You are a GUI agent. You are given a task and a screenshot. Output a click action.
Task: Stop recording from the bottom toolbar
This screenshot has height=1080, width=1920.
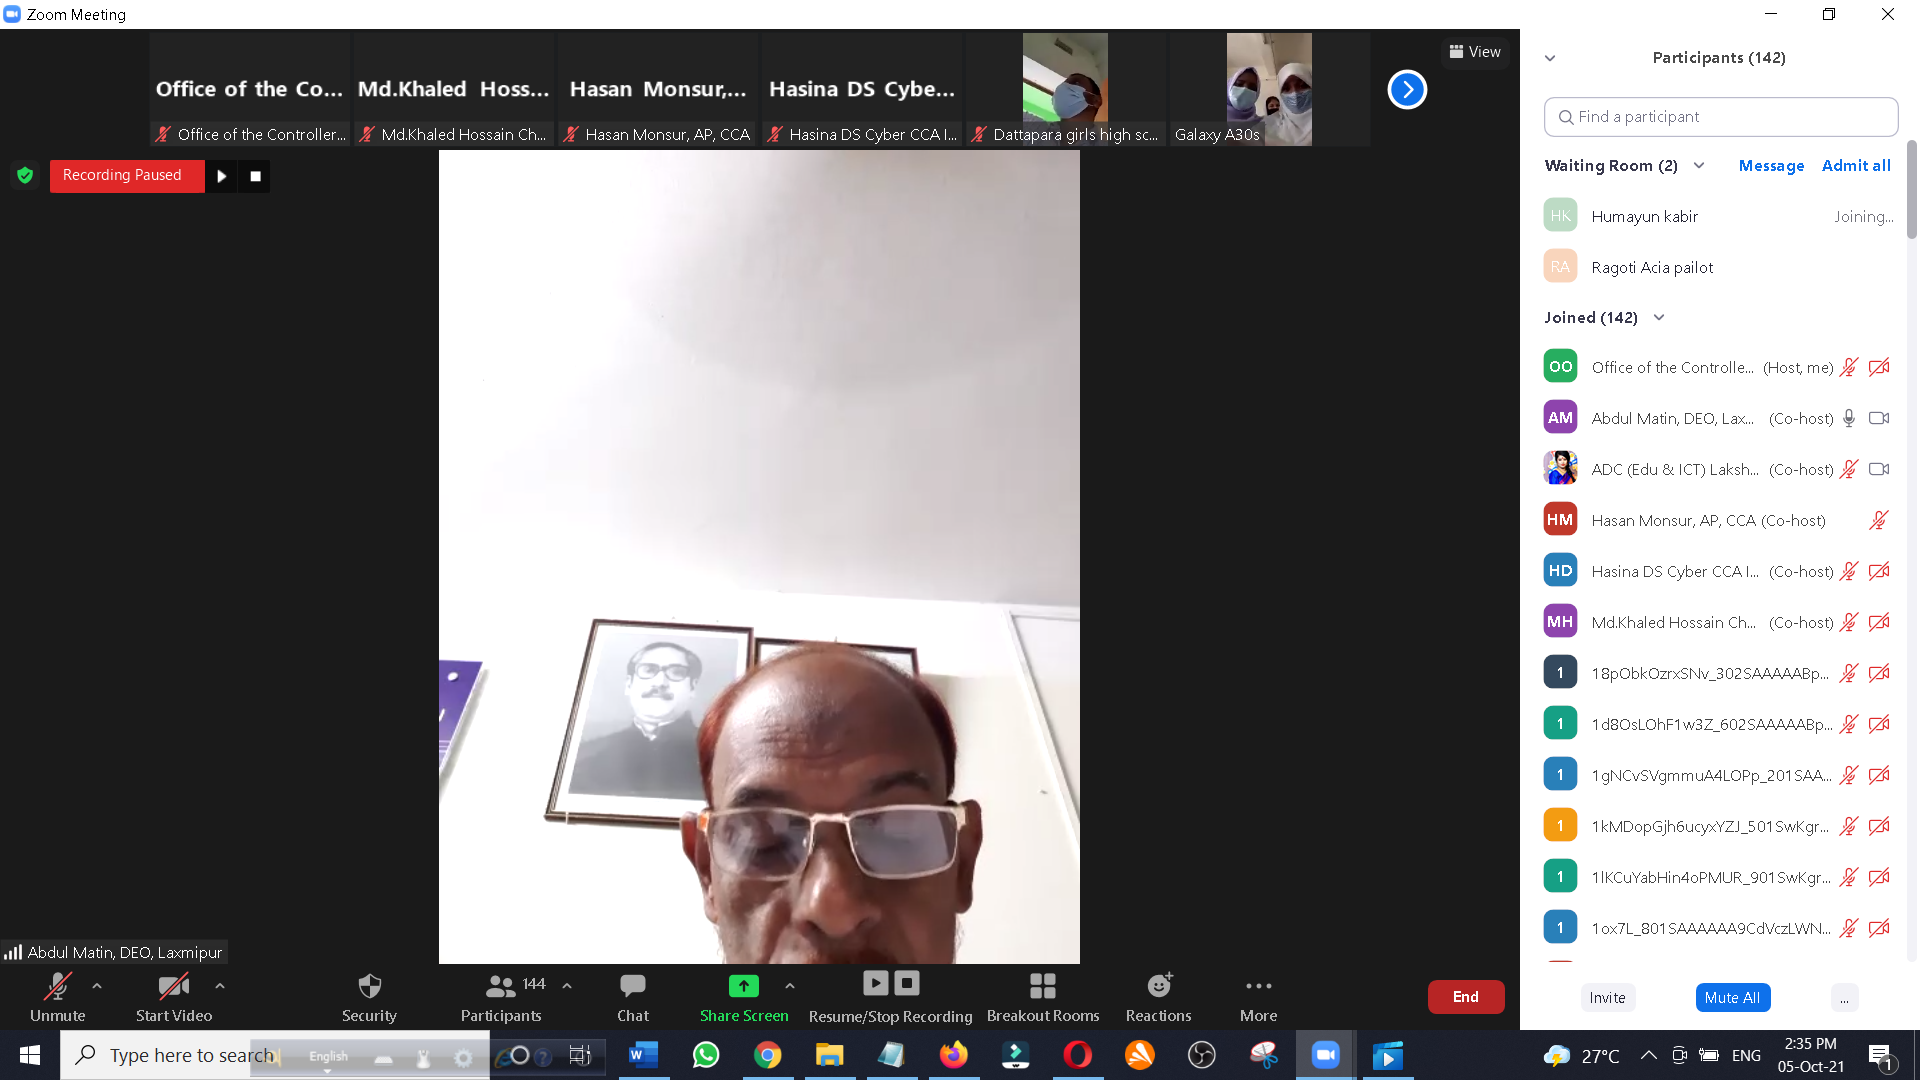coord(907,983)
